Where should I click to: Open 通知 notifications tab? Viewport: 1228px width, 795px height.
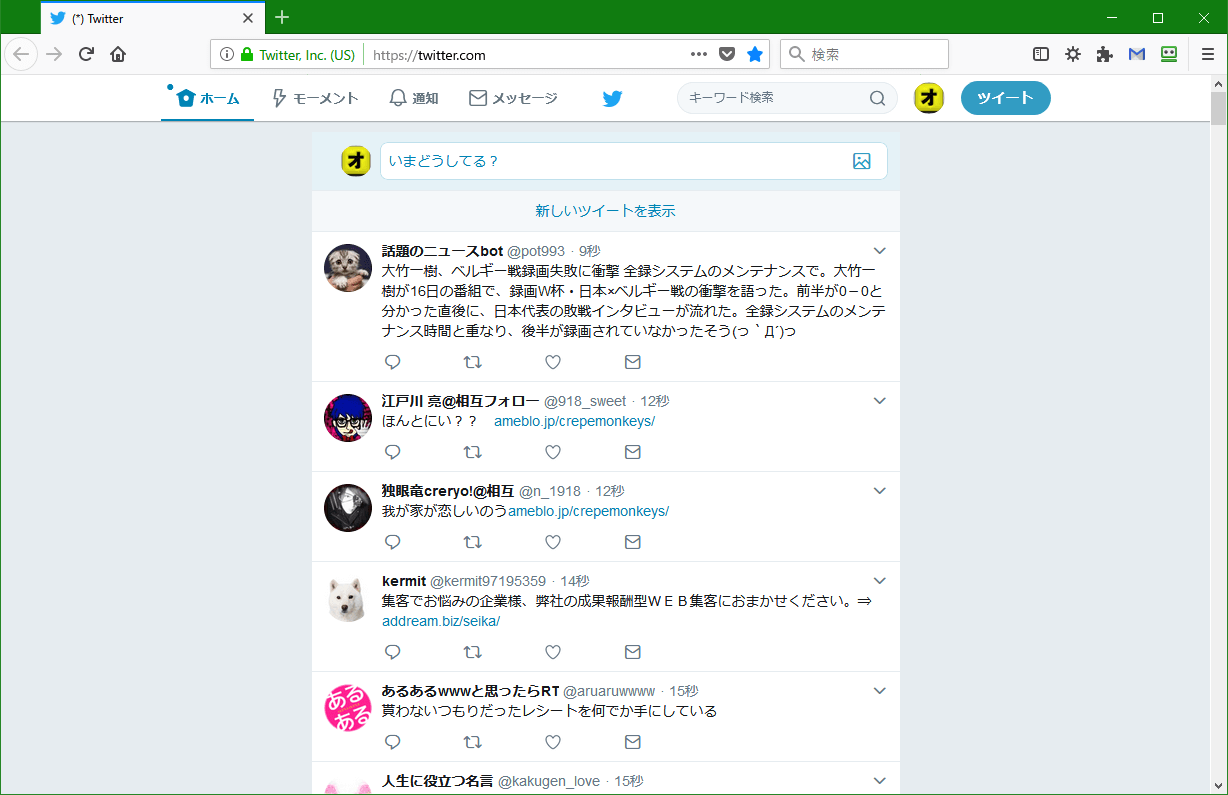[413, 98]
